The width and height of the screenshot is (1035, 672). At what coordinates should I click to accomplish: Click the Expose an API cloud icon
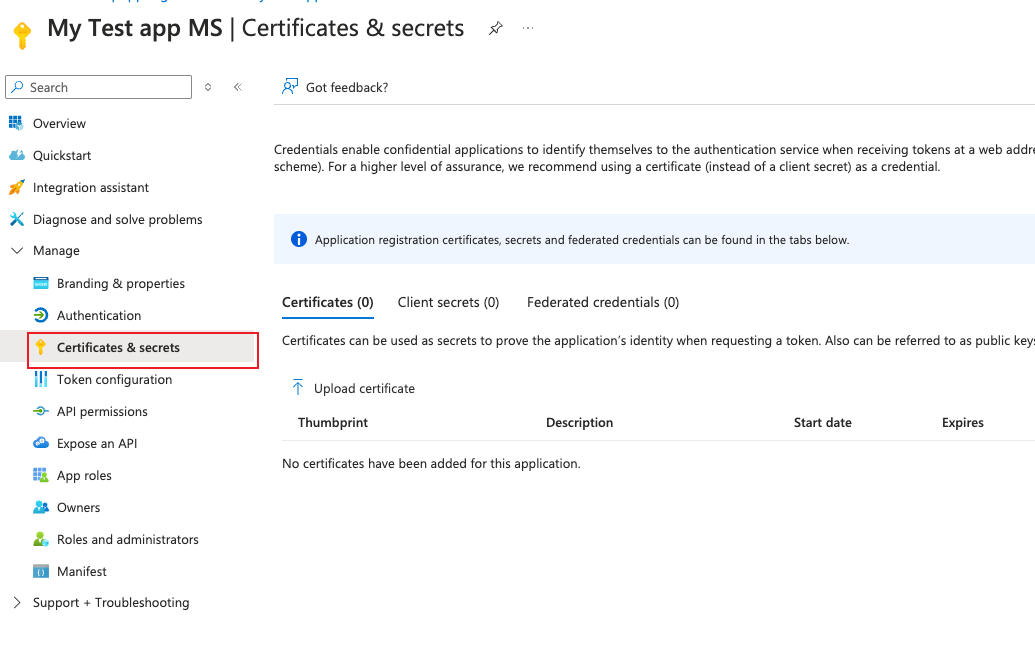tap(41, 443)
